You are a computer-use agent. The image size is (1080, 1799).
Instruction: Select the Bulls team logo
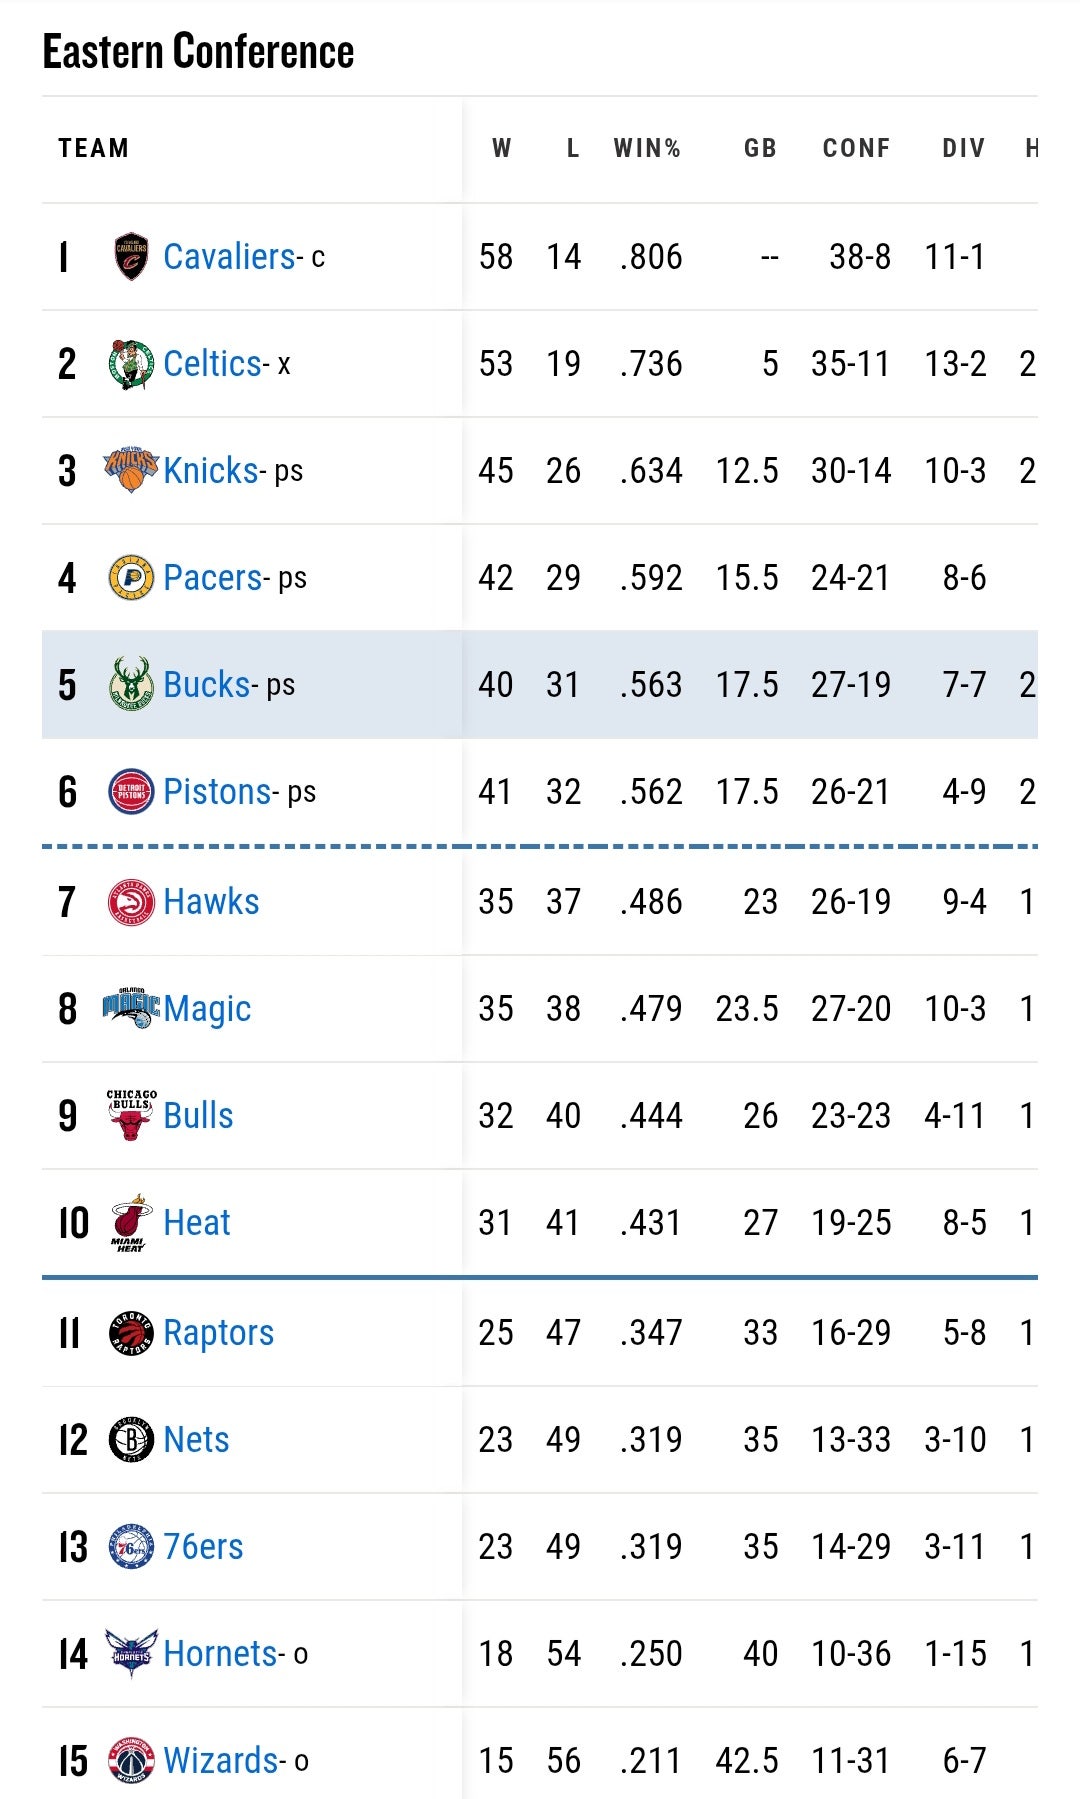pos(131,1115)
